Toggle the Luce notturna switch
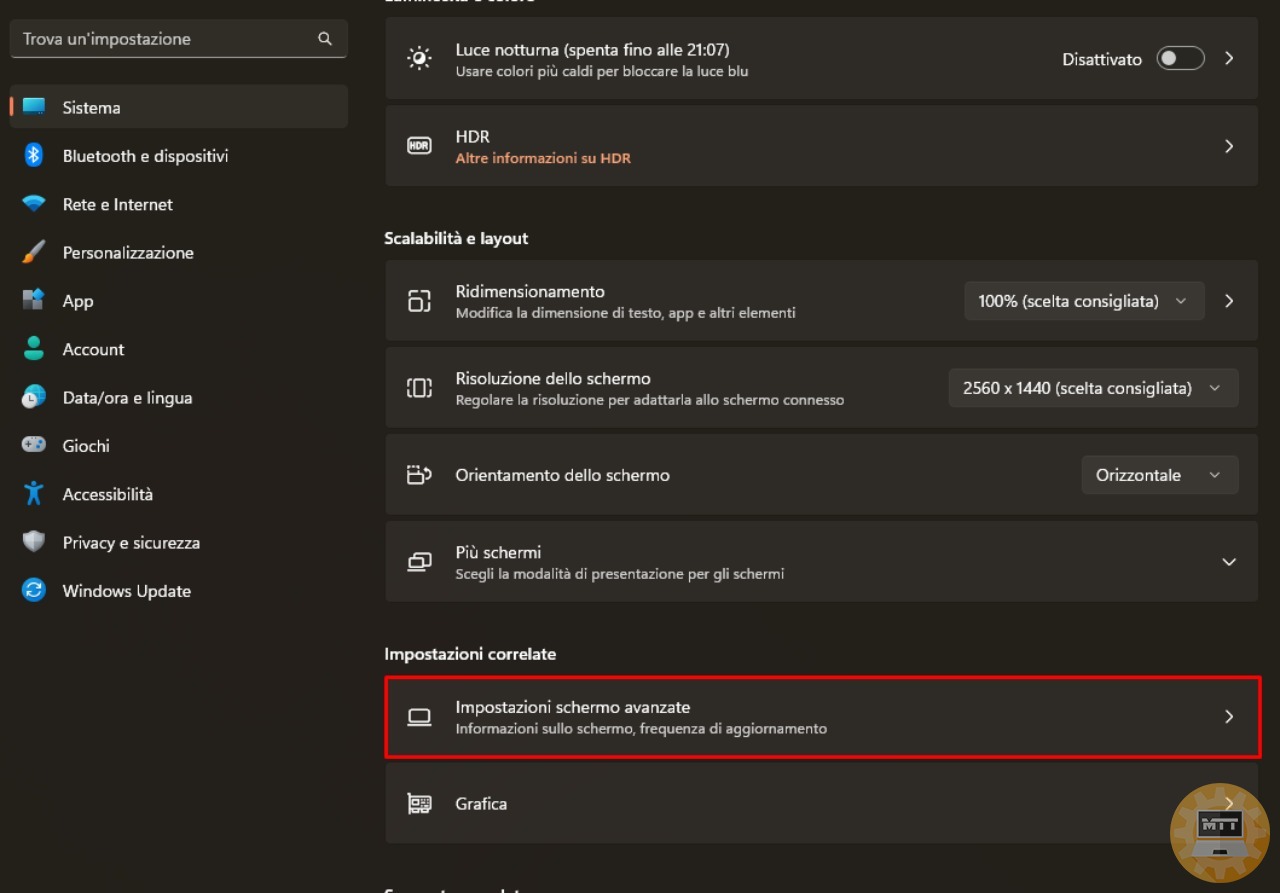This screenshot has height=893, width=1280. tap(1180, 59)
